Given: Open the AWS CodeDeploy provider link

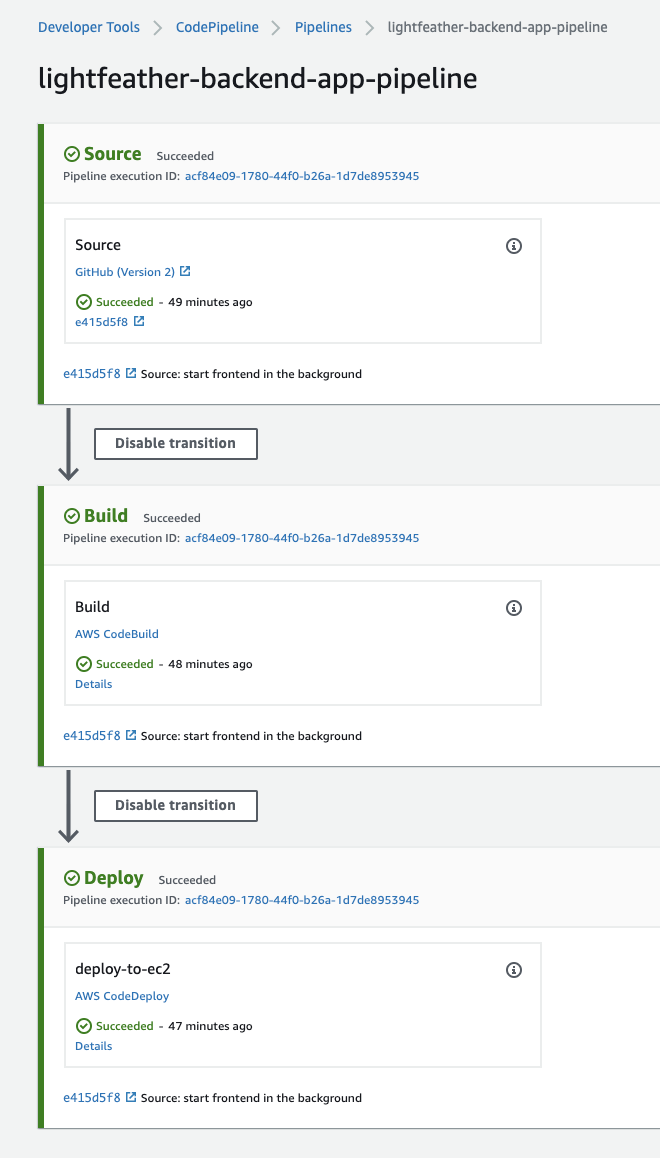Looking at the screenshot, I should coord(121,995).
